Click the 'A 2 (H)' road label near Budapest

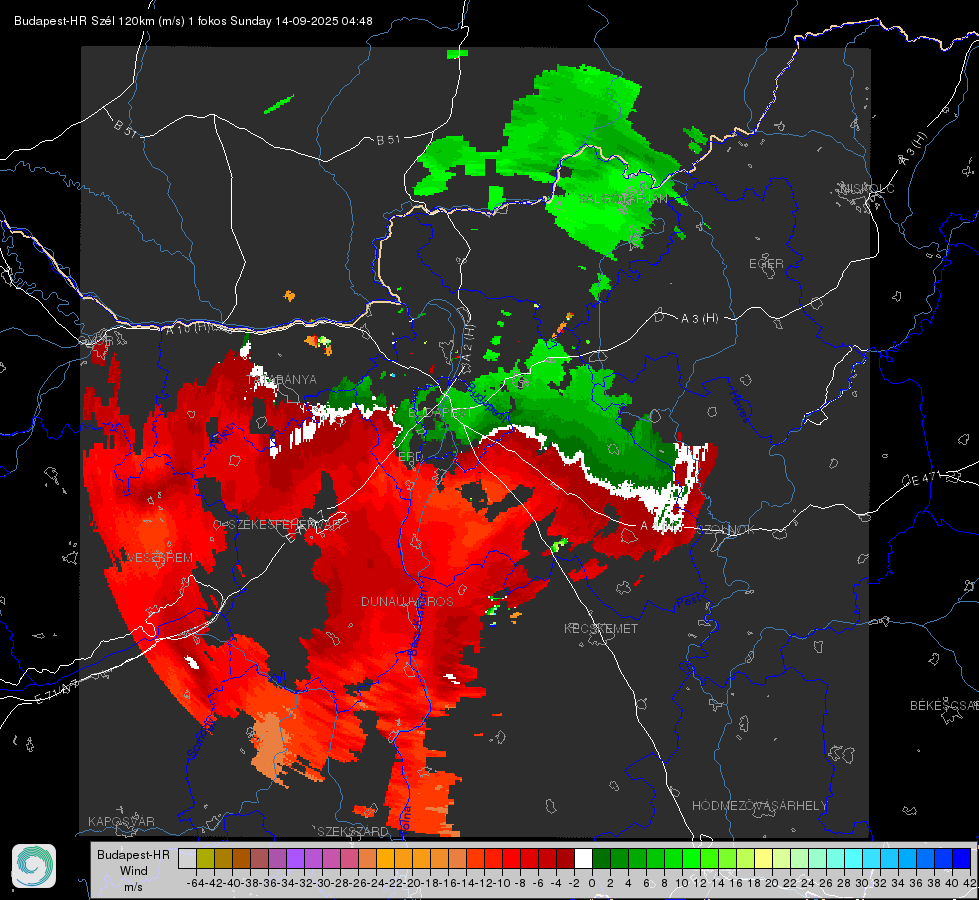coord(468,344)
